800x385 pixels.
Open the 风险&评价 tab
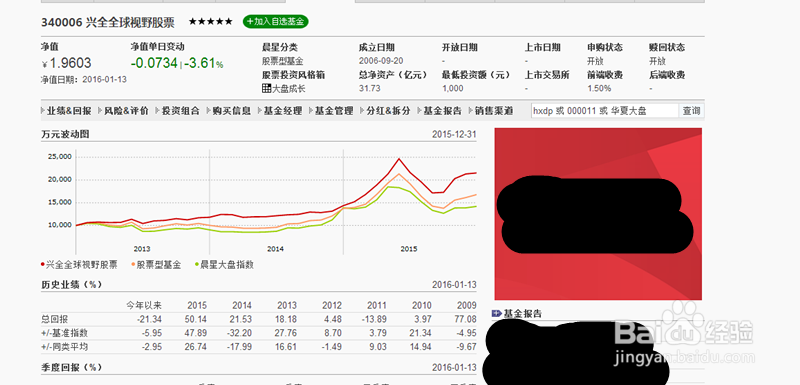click(x=125, y=111)
